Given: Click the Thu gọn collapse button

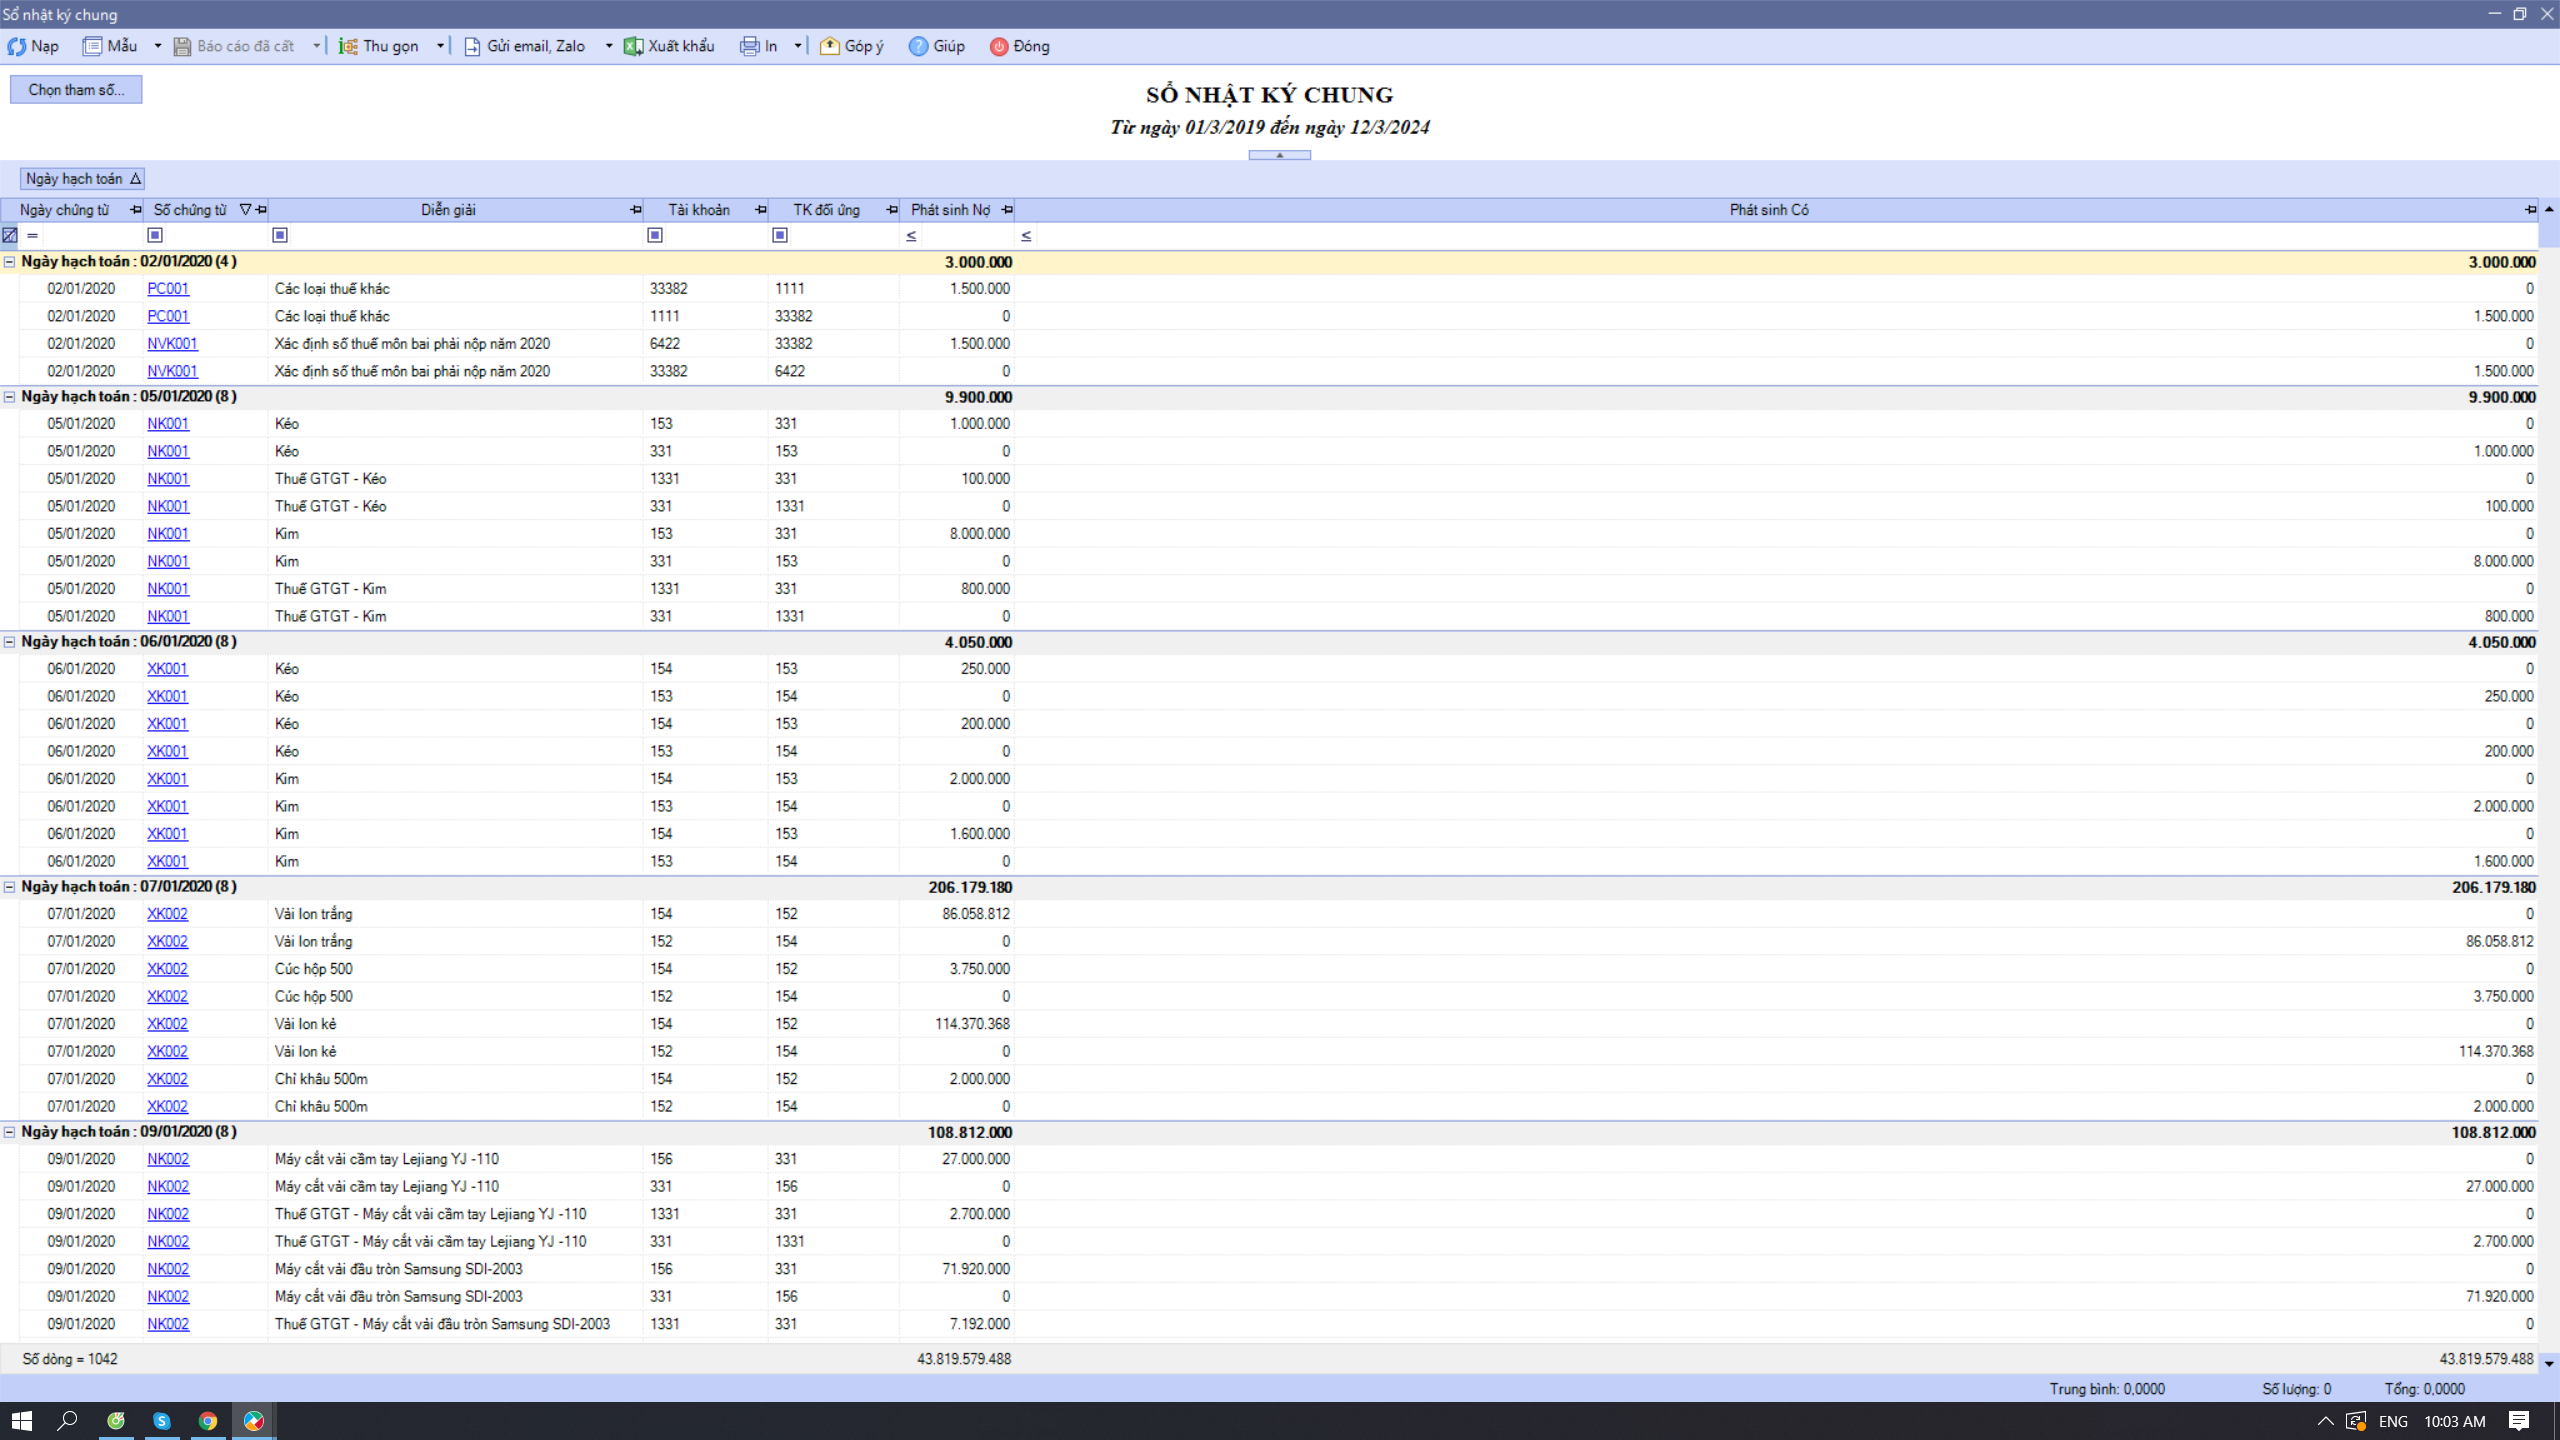Looking at the screenshot, I should [x=379, y=46].
